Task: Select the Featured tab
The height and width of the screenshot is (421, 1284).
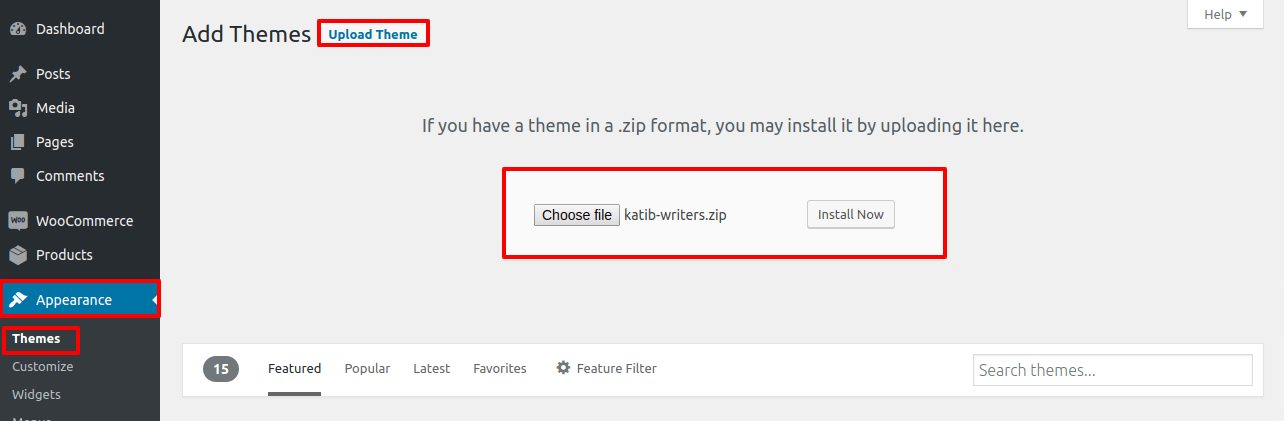Action: (x=294, y=369)
